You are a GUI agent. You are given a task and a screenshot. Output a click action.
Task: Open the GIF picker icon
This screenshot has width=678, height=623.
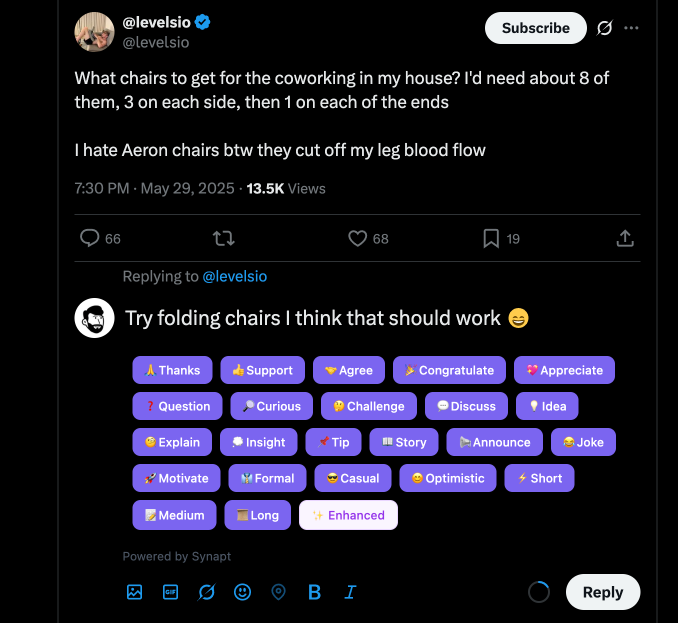(170, 592)
